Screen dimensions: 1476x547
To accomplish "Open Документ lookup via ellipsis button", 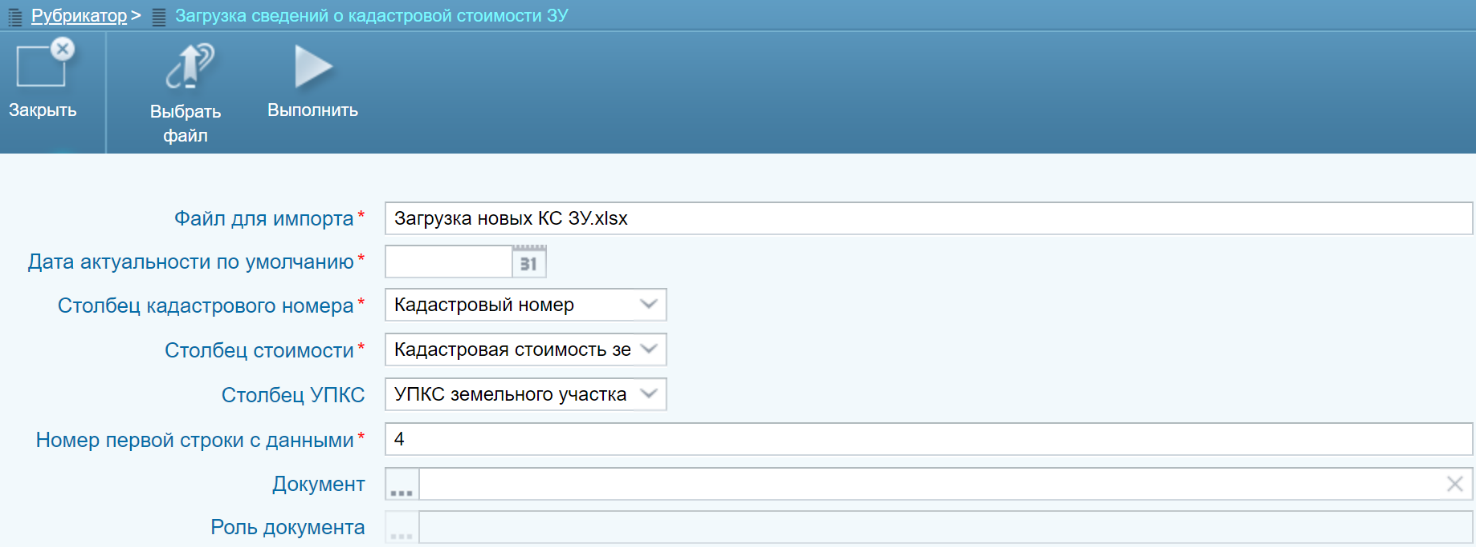I will 402,485.
